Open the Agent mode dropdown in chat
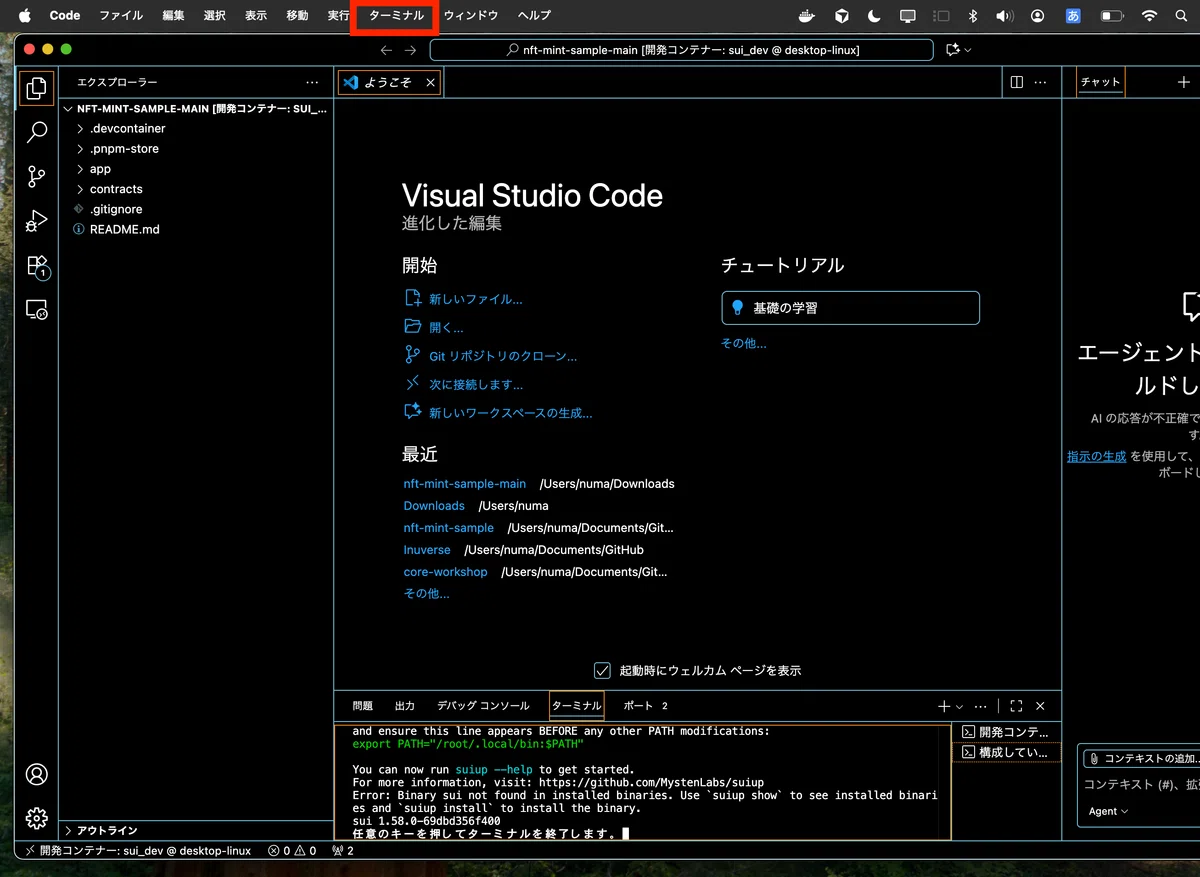 [1108, 811]
